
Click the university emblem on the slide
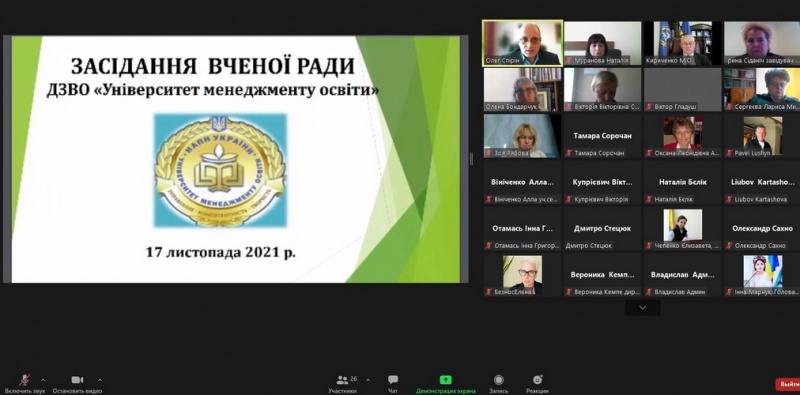pos(220,170)
